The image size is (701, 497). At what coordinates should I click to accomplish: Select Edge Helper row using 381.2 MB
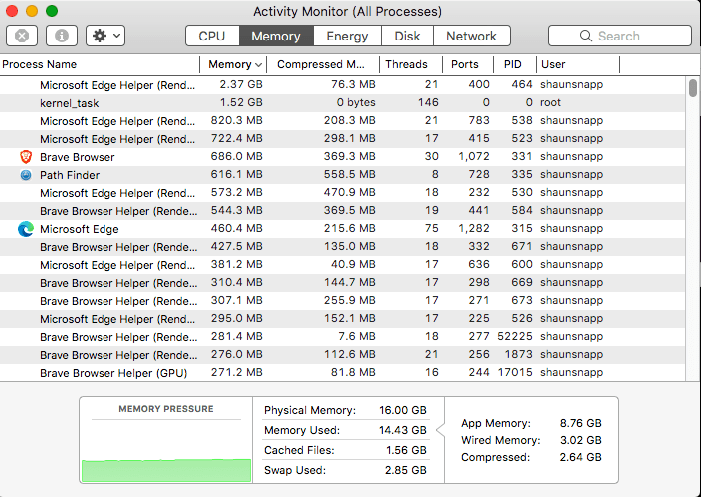click(342, 265)
